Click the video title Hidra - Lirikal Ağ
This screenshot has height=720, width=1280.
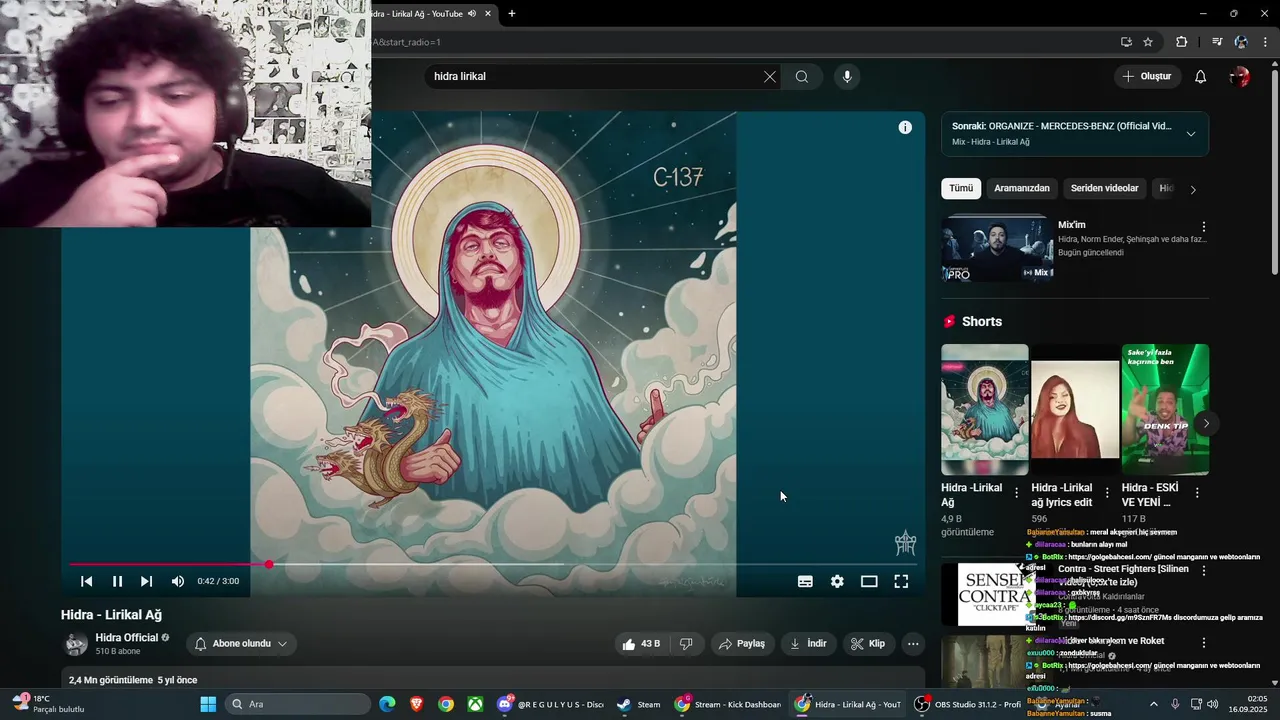(111, 615)
